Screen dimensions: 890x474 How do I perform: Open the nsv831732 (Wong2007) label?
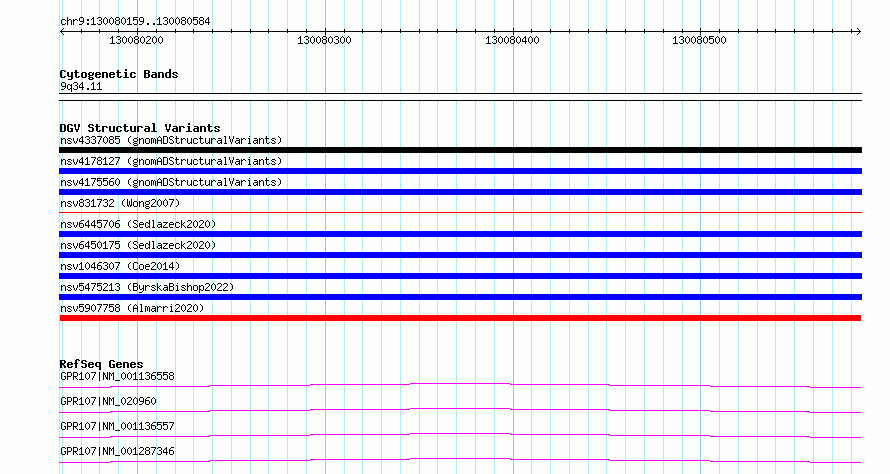coord(120,203)
